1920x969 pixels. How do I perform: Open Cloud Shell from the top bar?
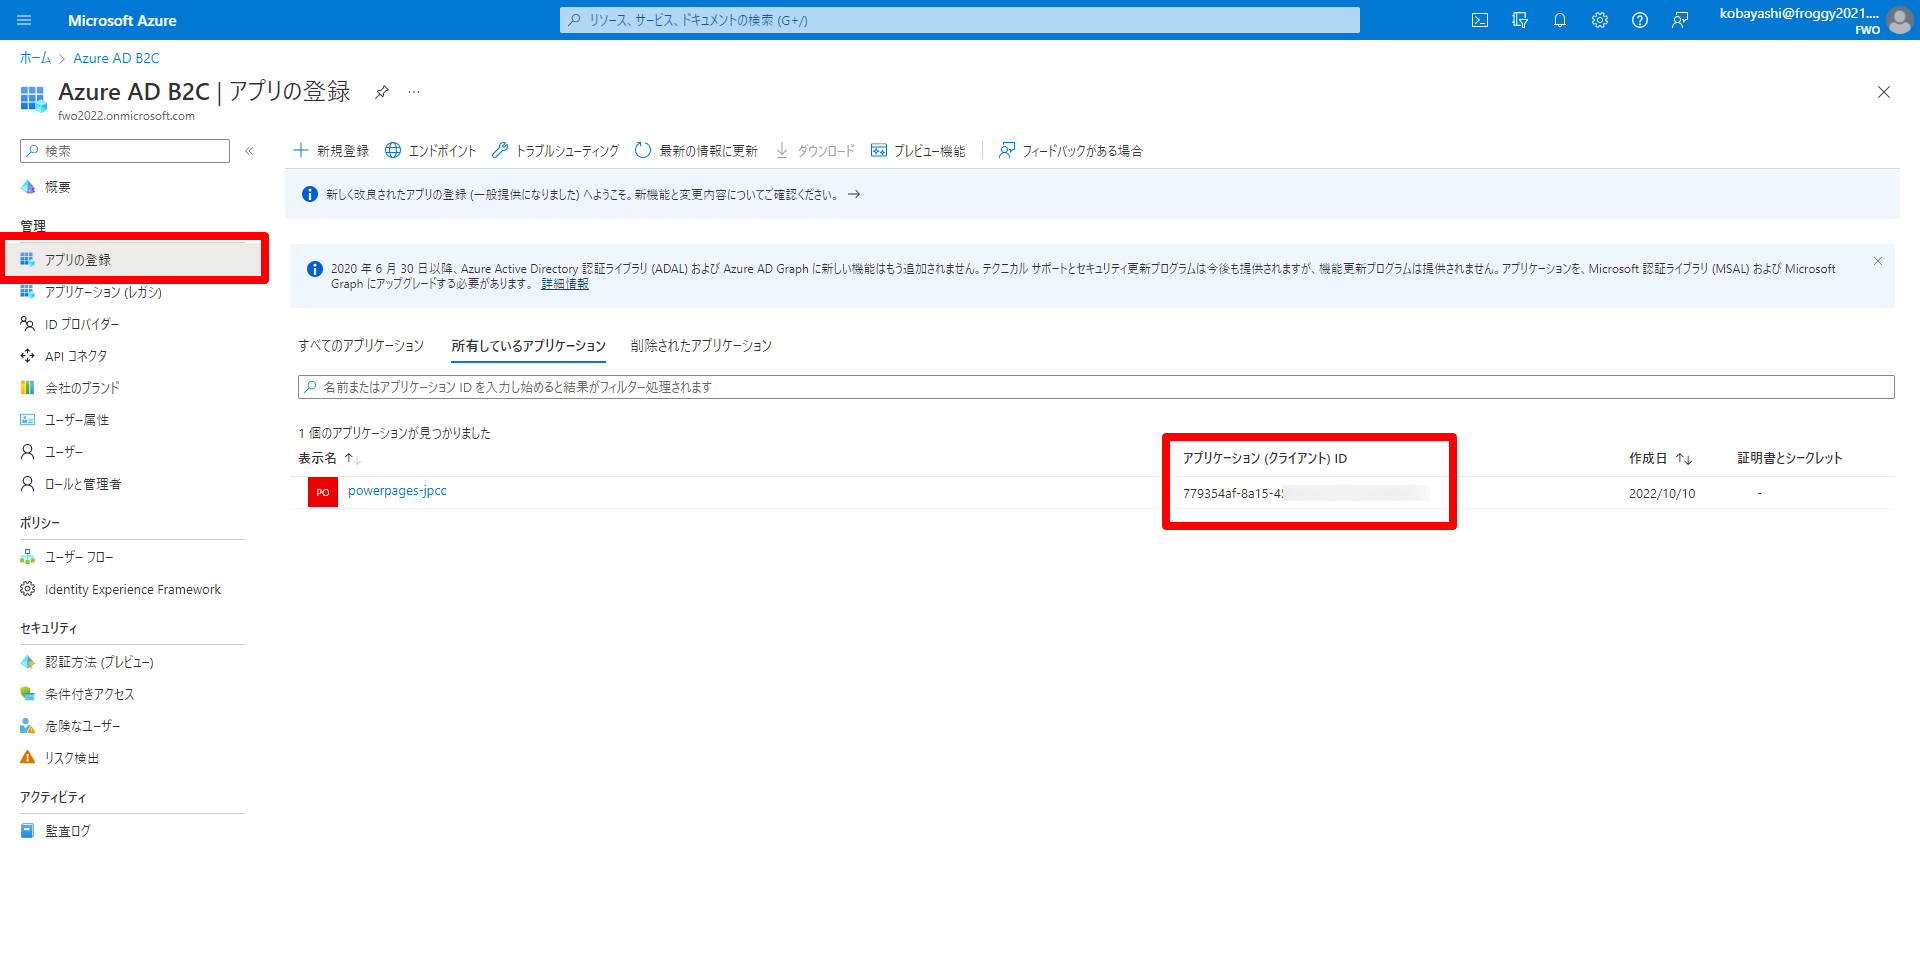(1480, 20)
